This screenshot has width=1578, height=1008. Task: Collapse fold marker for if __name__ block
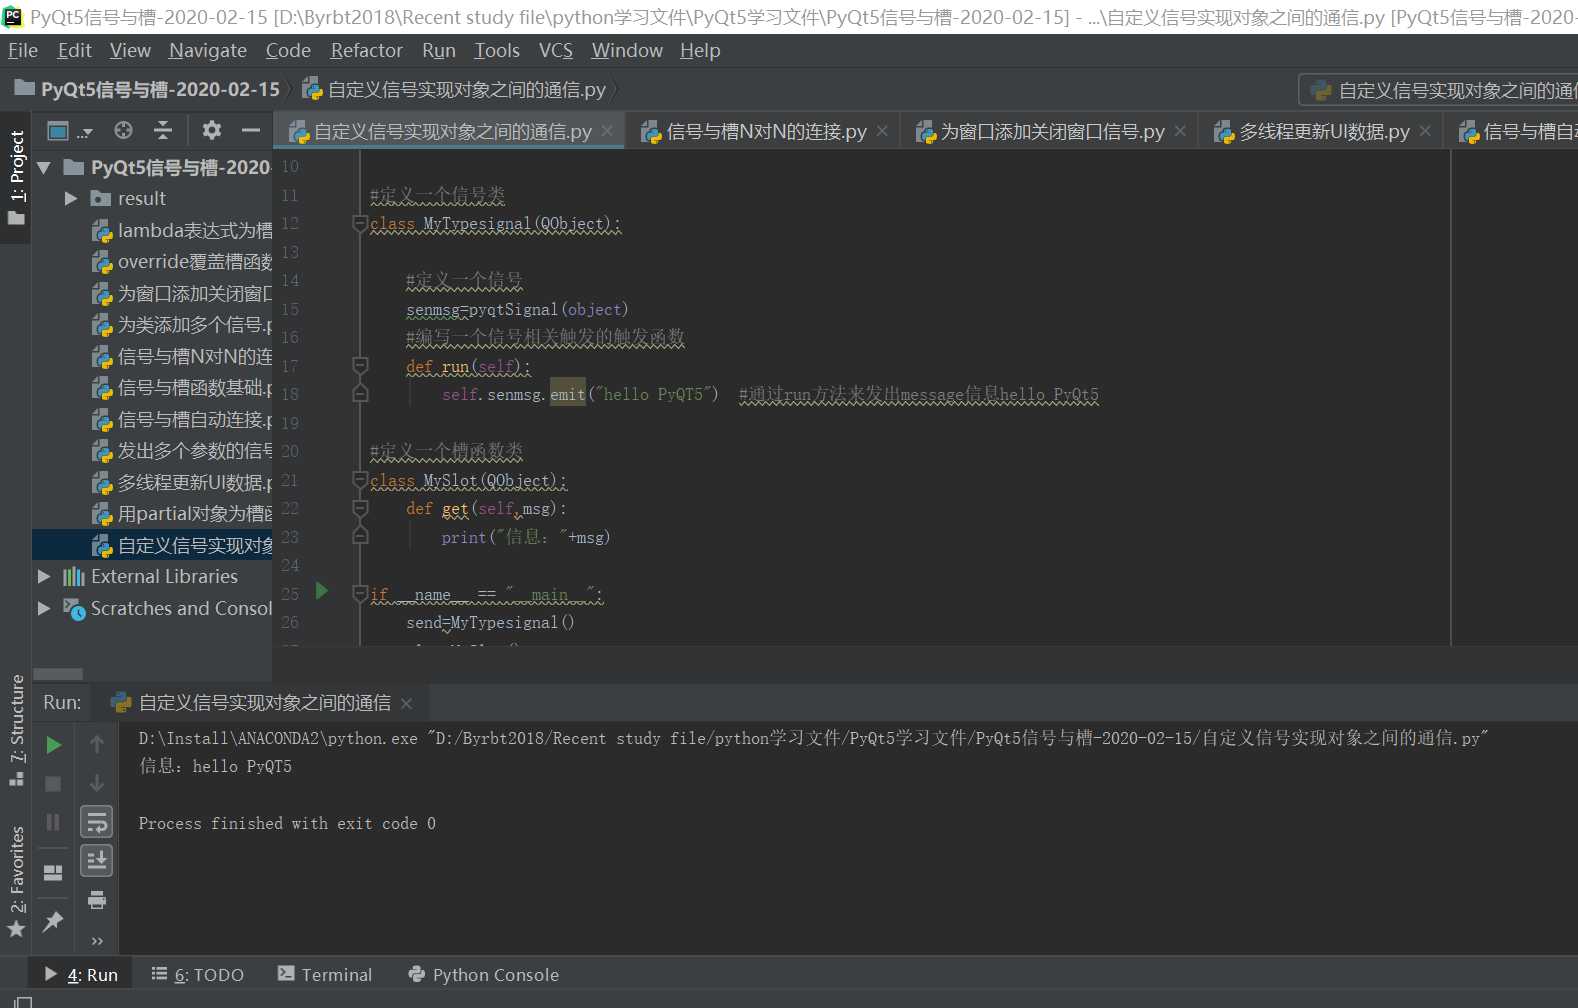click(360, 594)
